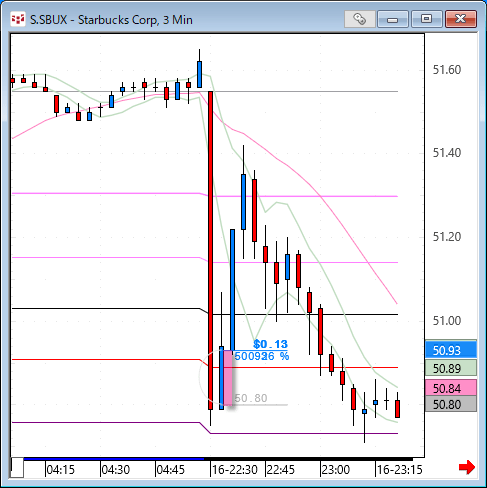
Task: Click the chart window logo icon
Action: click(x=17, y=19)
